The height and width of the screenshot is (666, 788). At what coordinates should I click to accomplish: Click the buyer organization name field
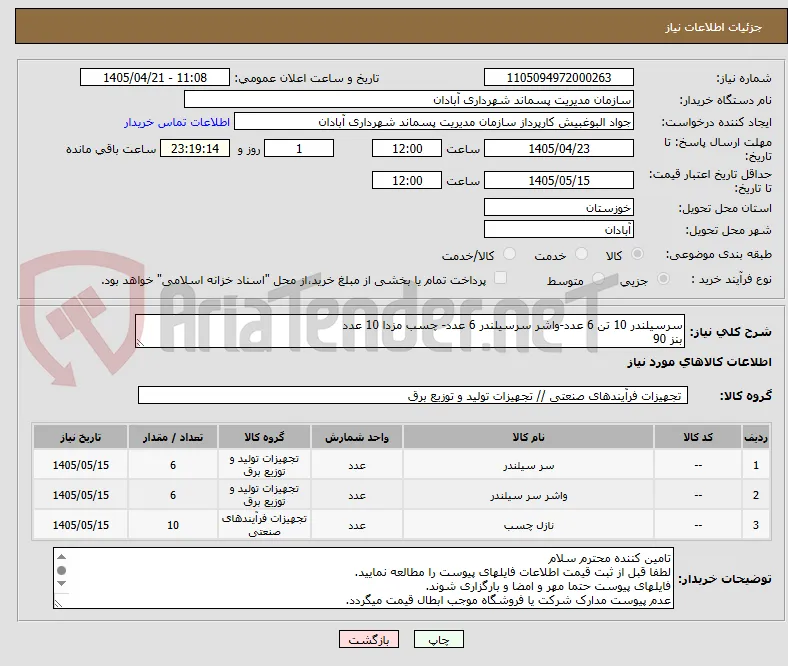[x=409, y=100]
